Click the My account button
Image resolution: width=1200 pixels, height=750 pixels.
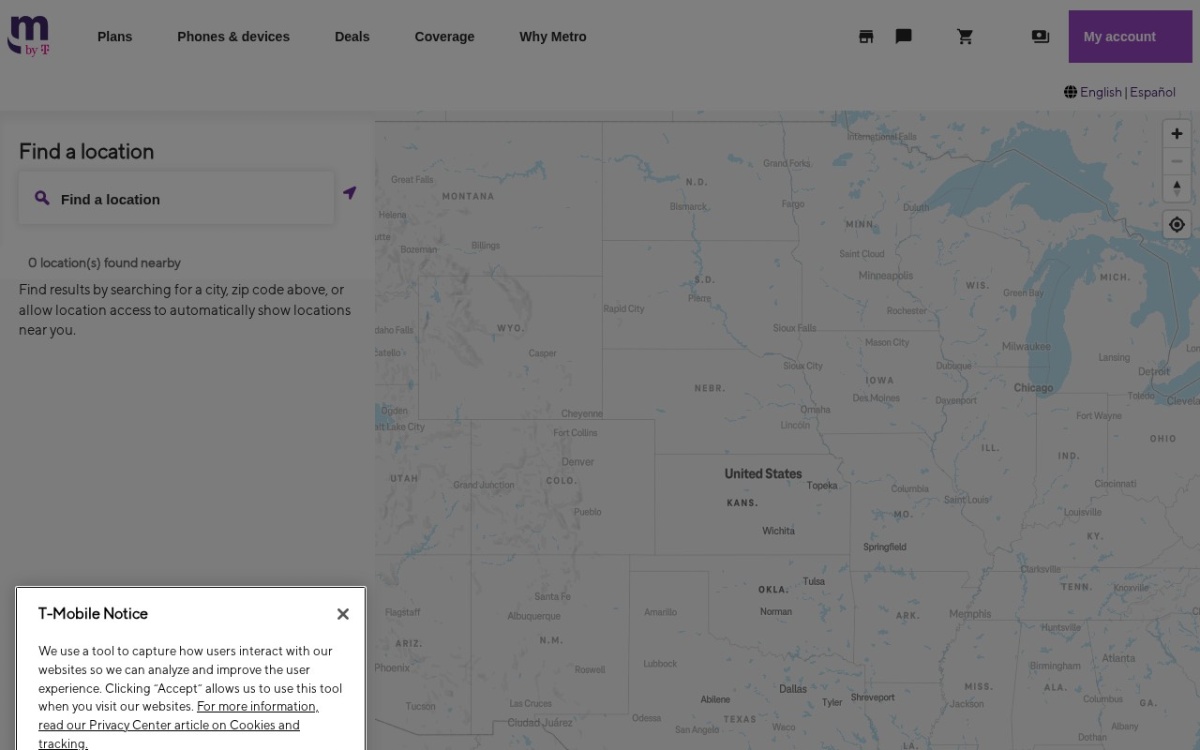[x=1130, y=37]
